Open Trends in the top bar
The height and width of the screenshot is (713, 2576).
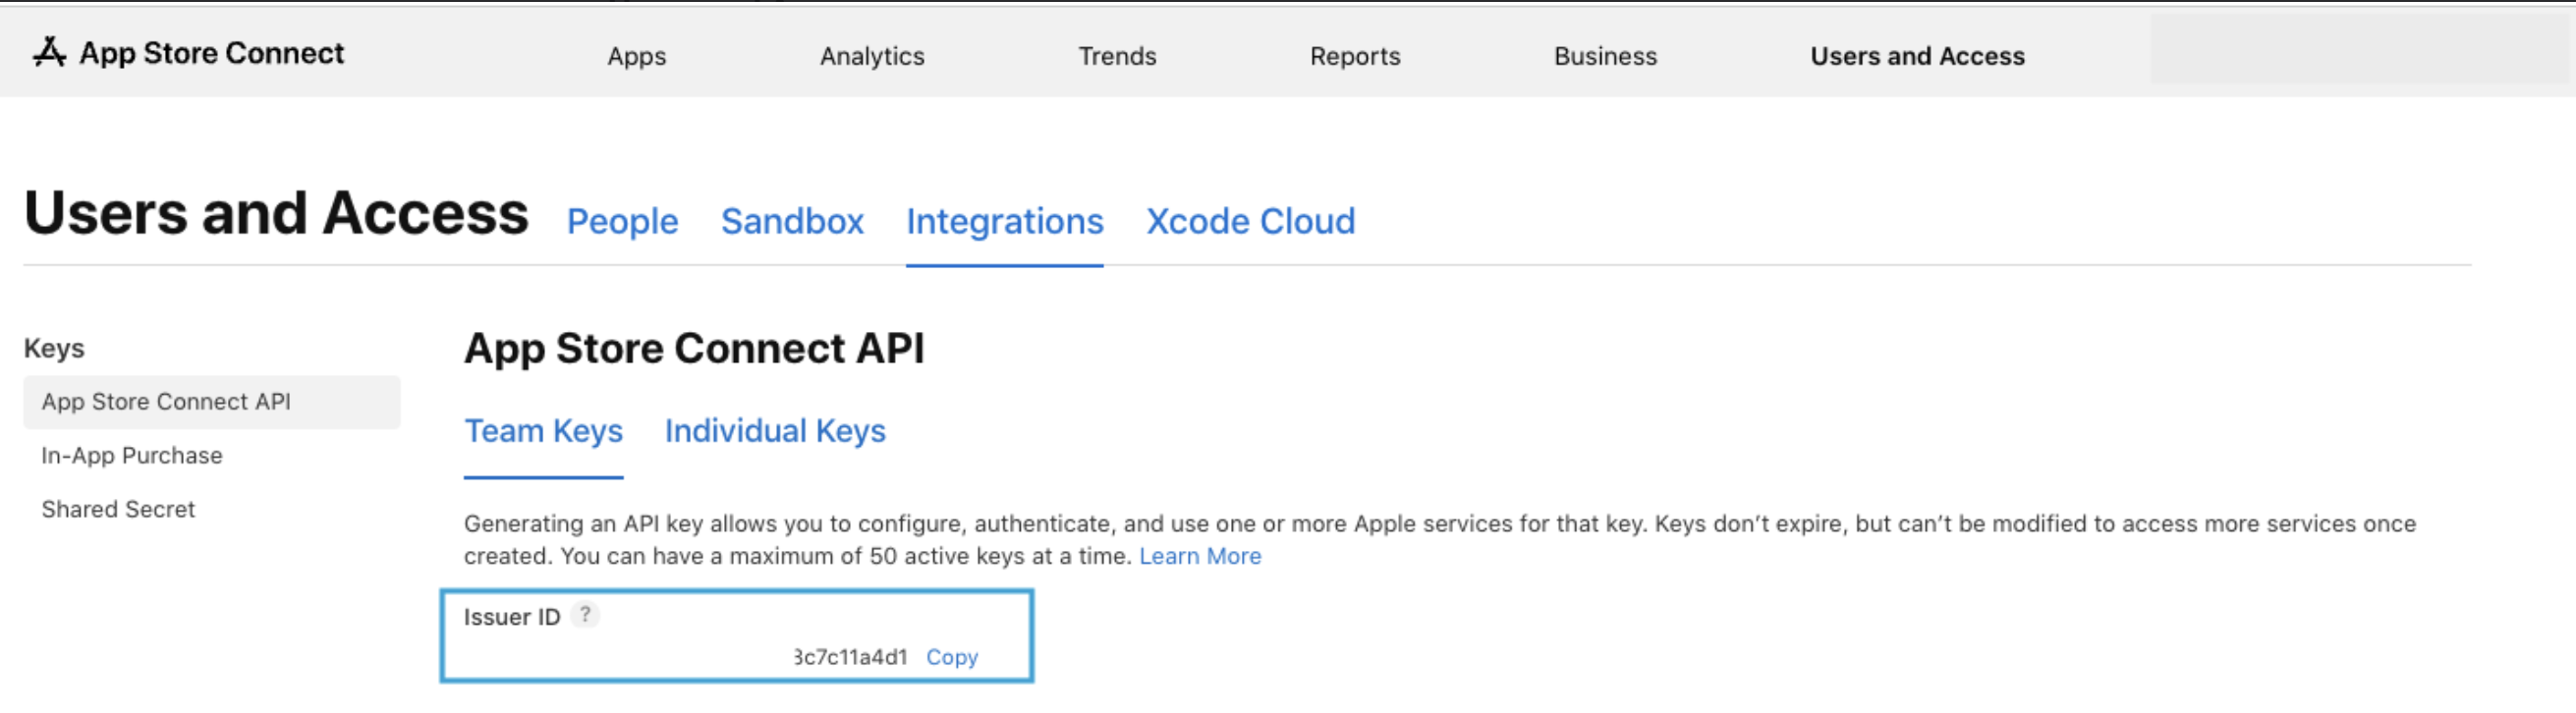tap(1117, 56)
